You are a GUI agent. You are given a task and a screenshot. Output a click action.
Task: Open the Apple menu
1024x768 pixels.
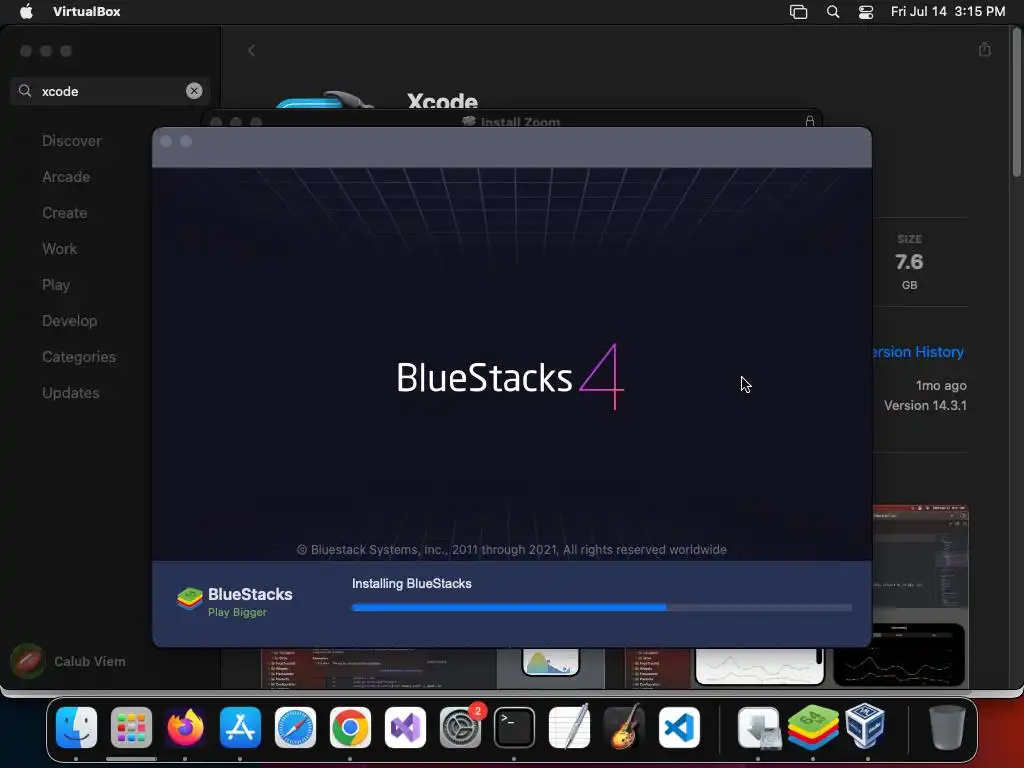point(26,11)
